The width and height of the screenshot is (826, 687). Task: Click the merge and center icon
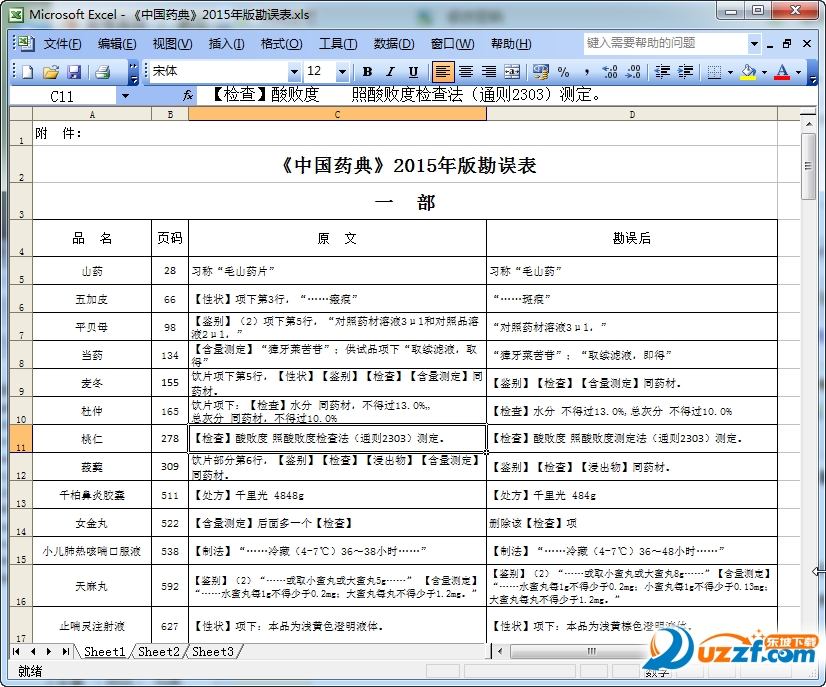512,73
